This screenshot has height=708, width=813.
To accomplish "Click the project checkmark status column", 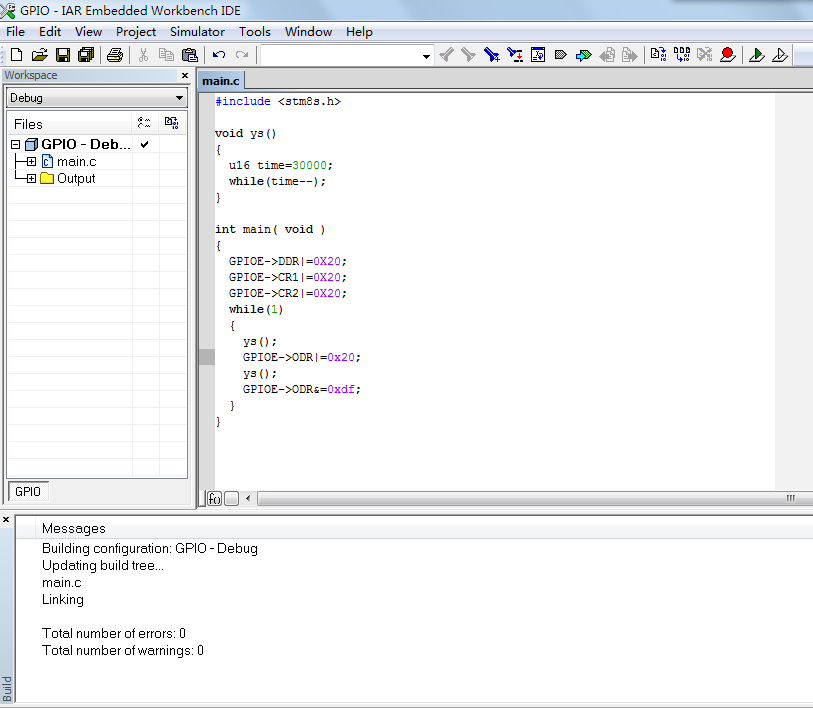I will coord(145,144).
